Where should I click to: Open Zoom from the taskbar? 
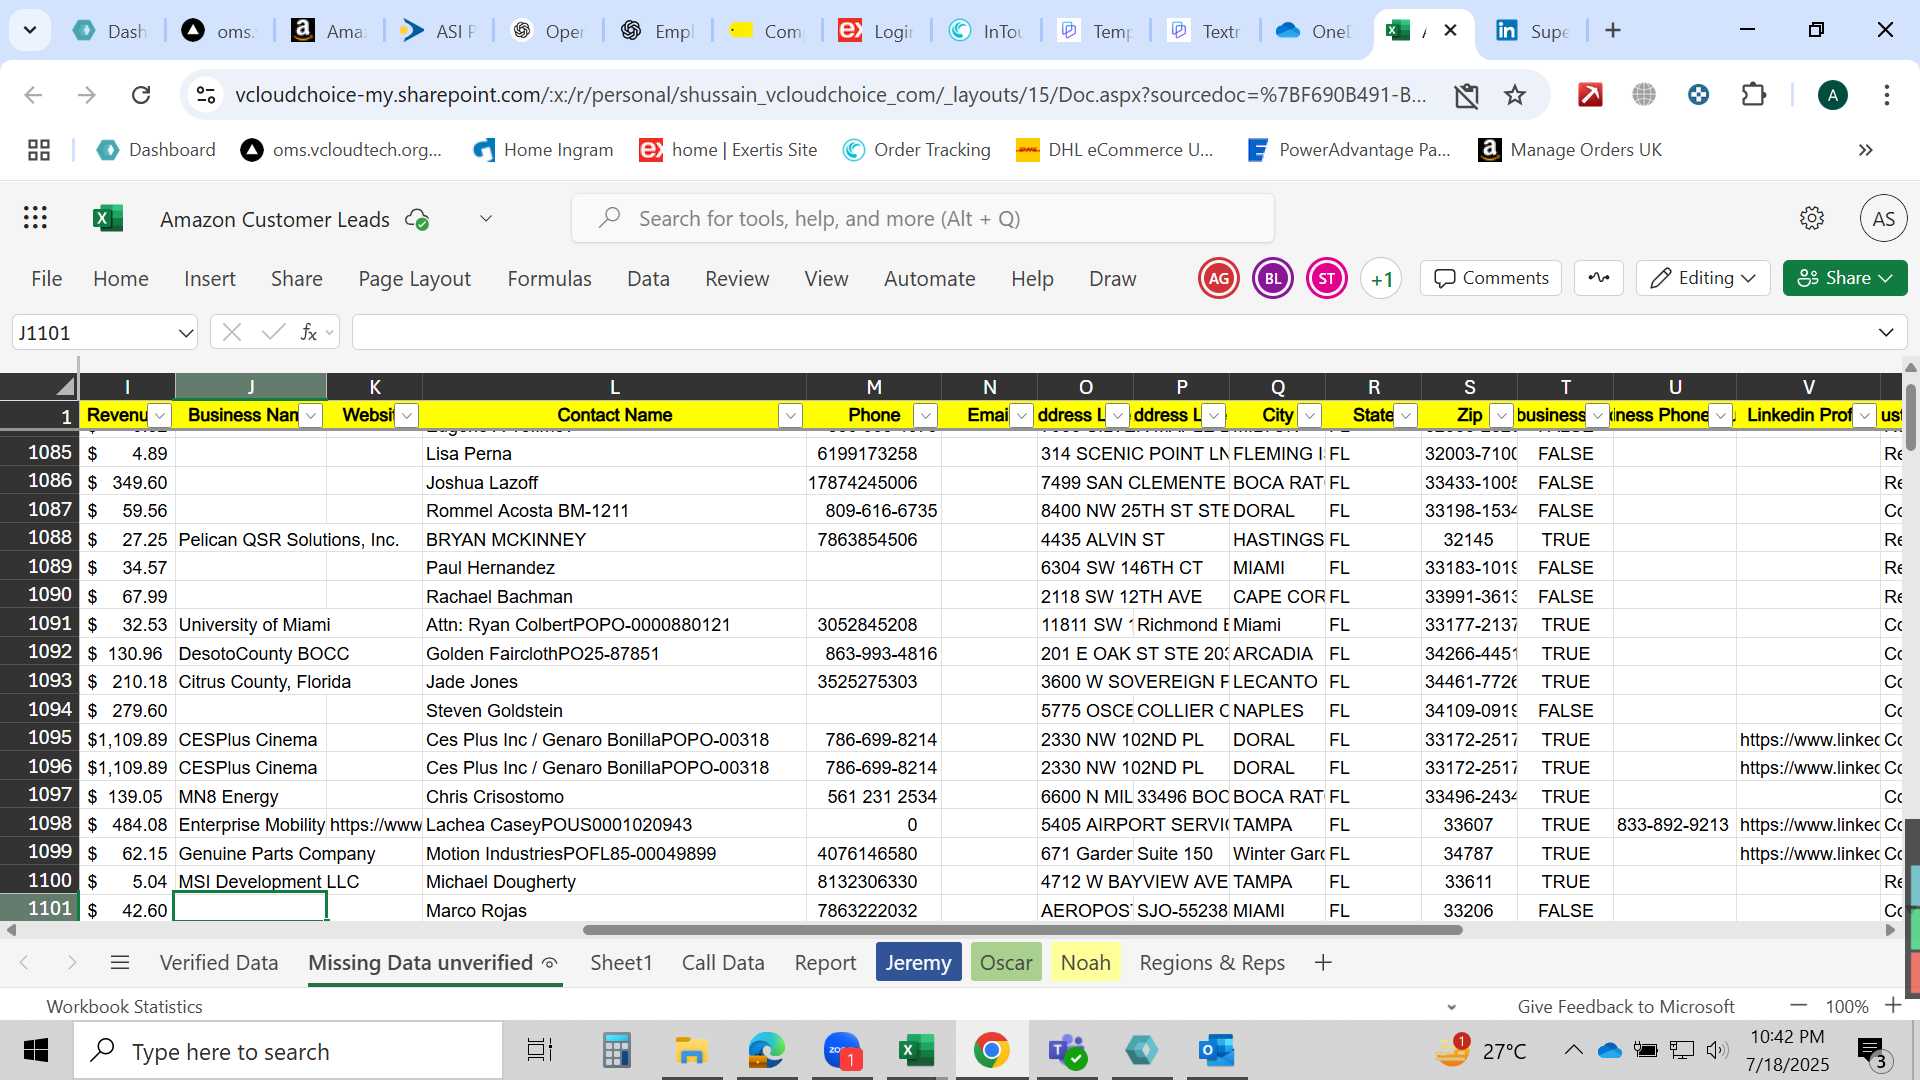pyautogui.click(x=842, y=1051)
